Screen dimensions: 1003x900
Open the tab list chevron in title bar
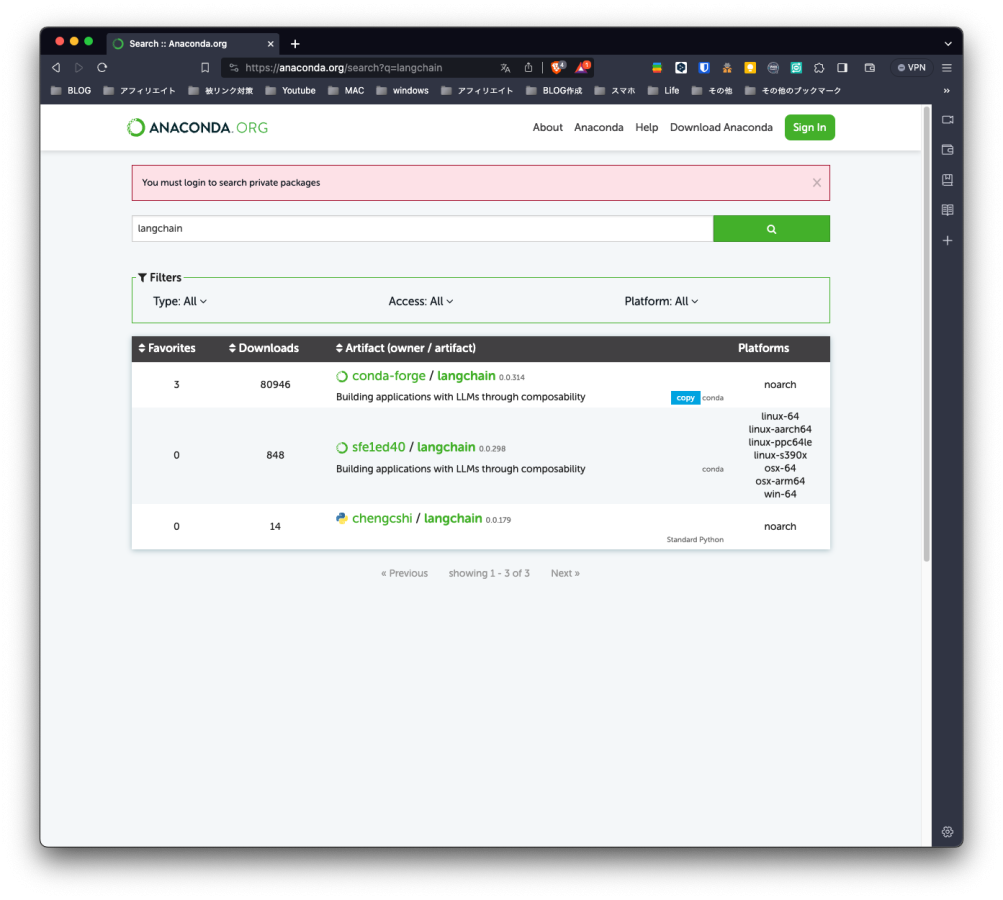click(x=948, y=43)
